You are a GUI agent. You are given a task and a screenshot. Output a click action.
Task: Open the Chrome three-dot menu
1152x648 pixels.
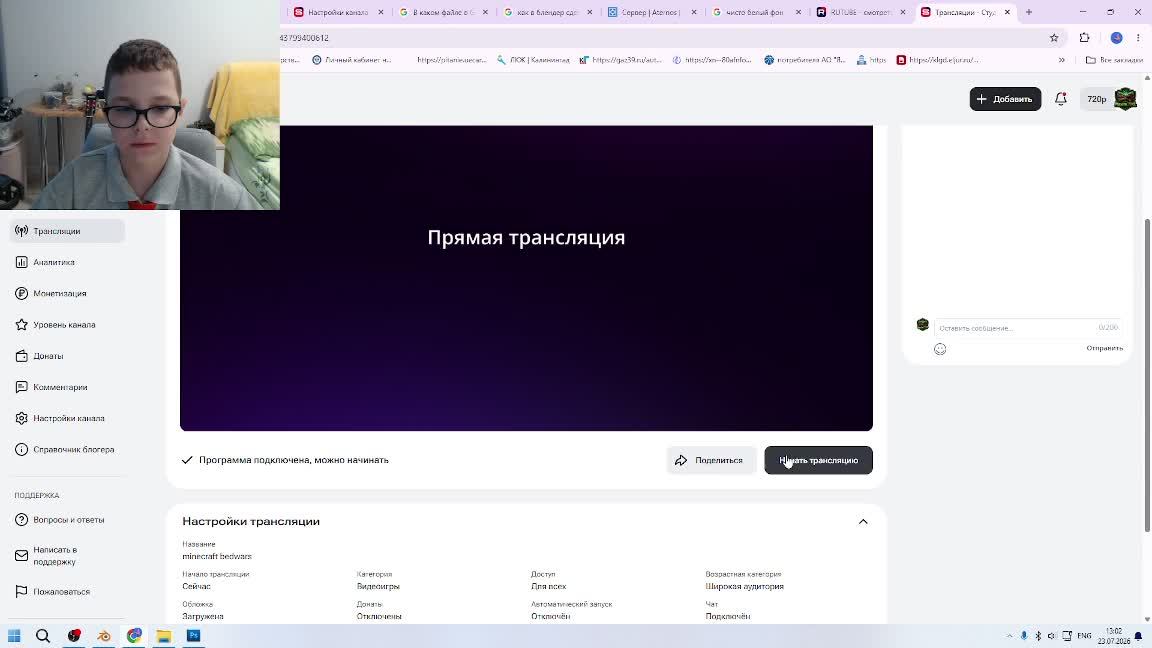[x=1138, y=37]
